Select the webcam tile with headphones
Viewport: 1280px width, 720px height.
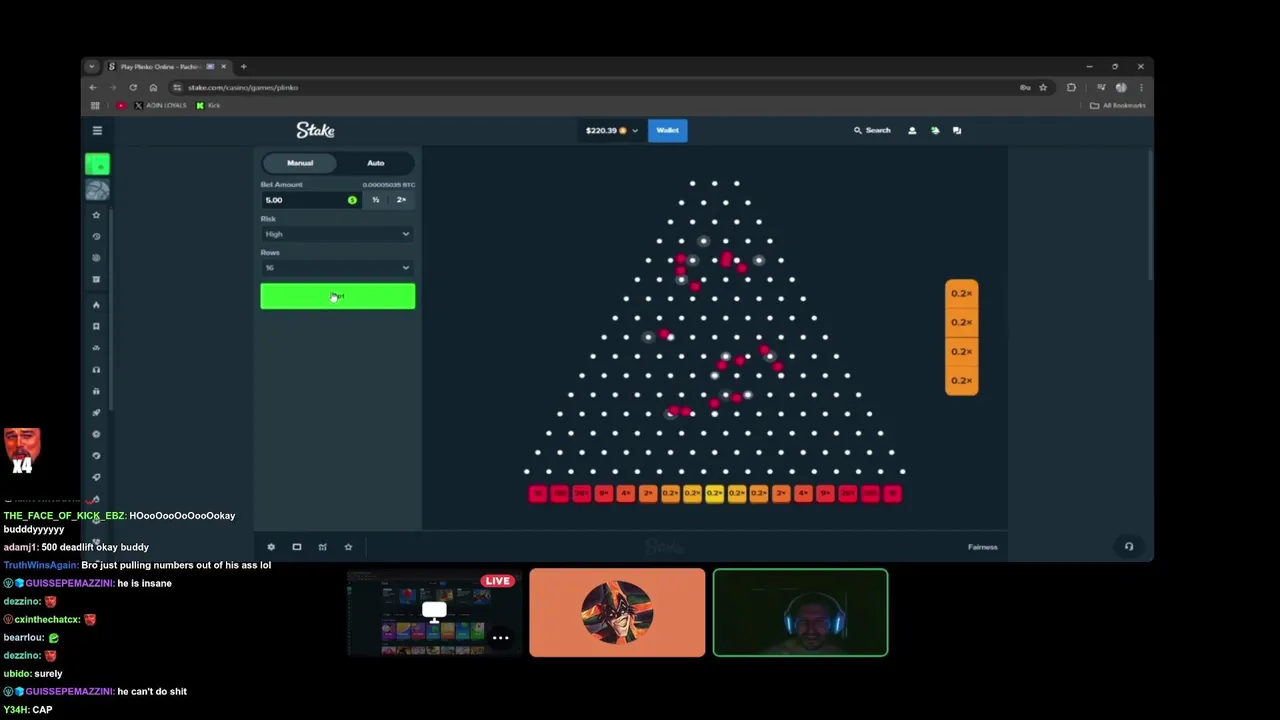[800, 613]
